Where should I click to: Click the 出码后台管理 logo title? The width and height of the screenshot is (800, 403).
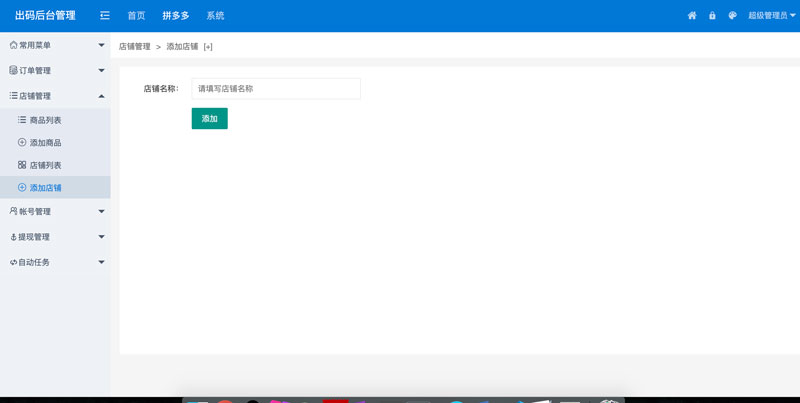(45, 15)
